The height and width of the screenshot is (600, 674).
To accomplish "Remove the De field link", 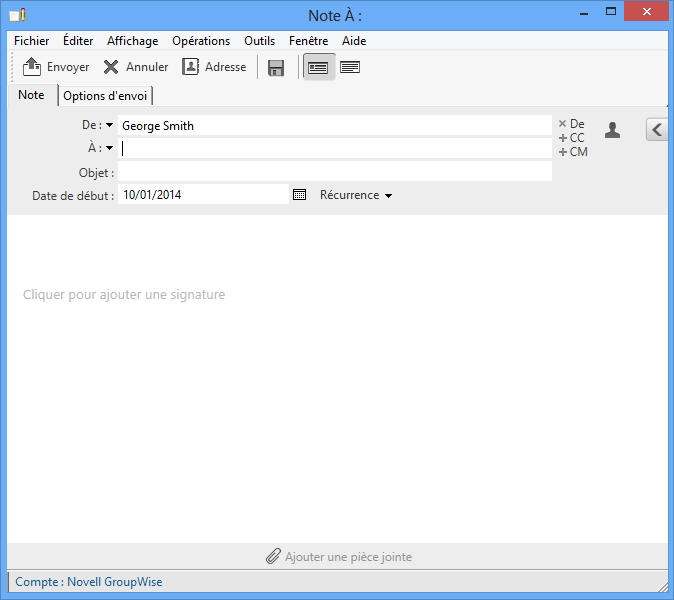I will coord(571,124).
